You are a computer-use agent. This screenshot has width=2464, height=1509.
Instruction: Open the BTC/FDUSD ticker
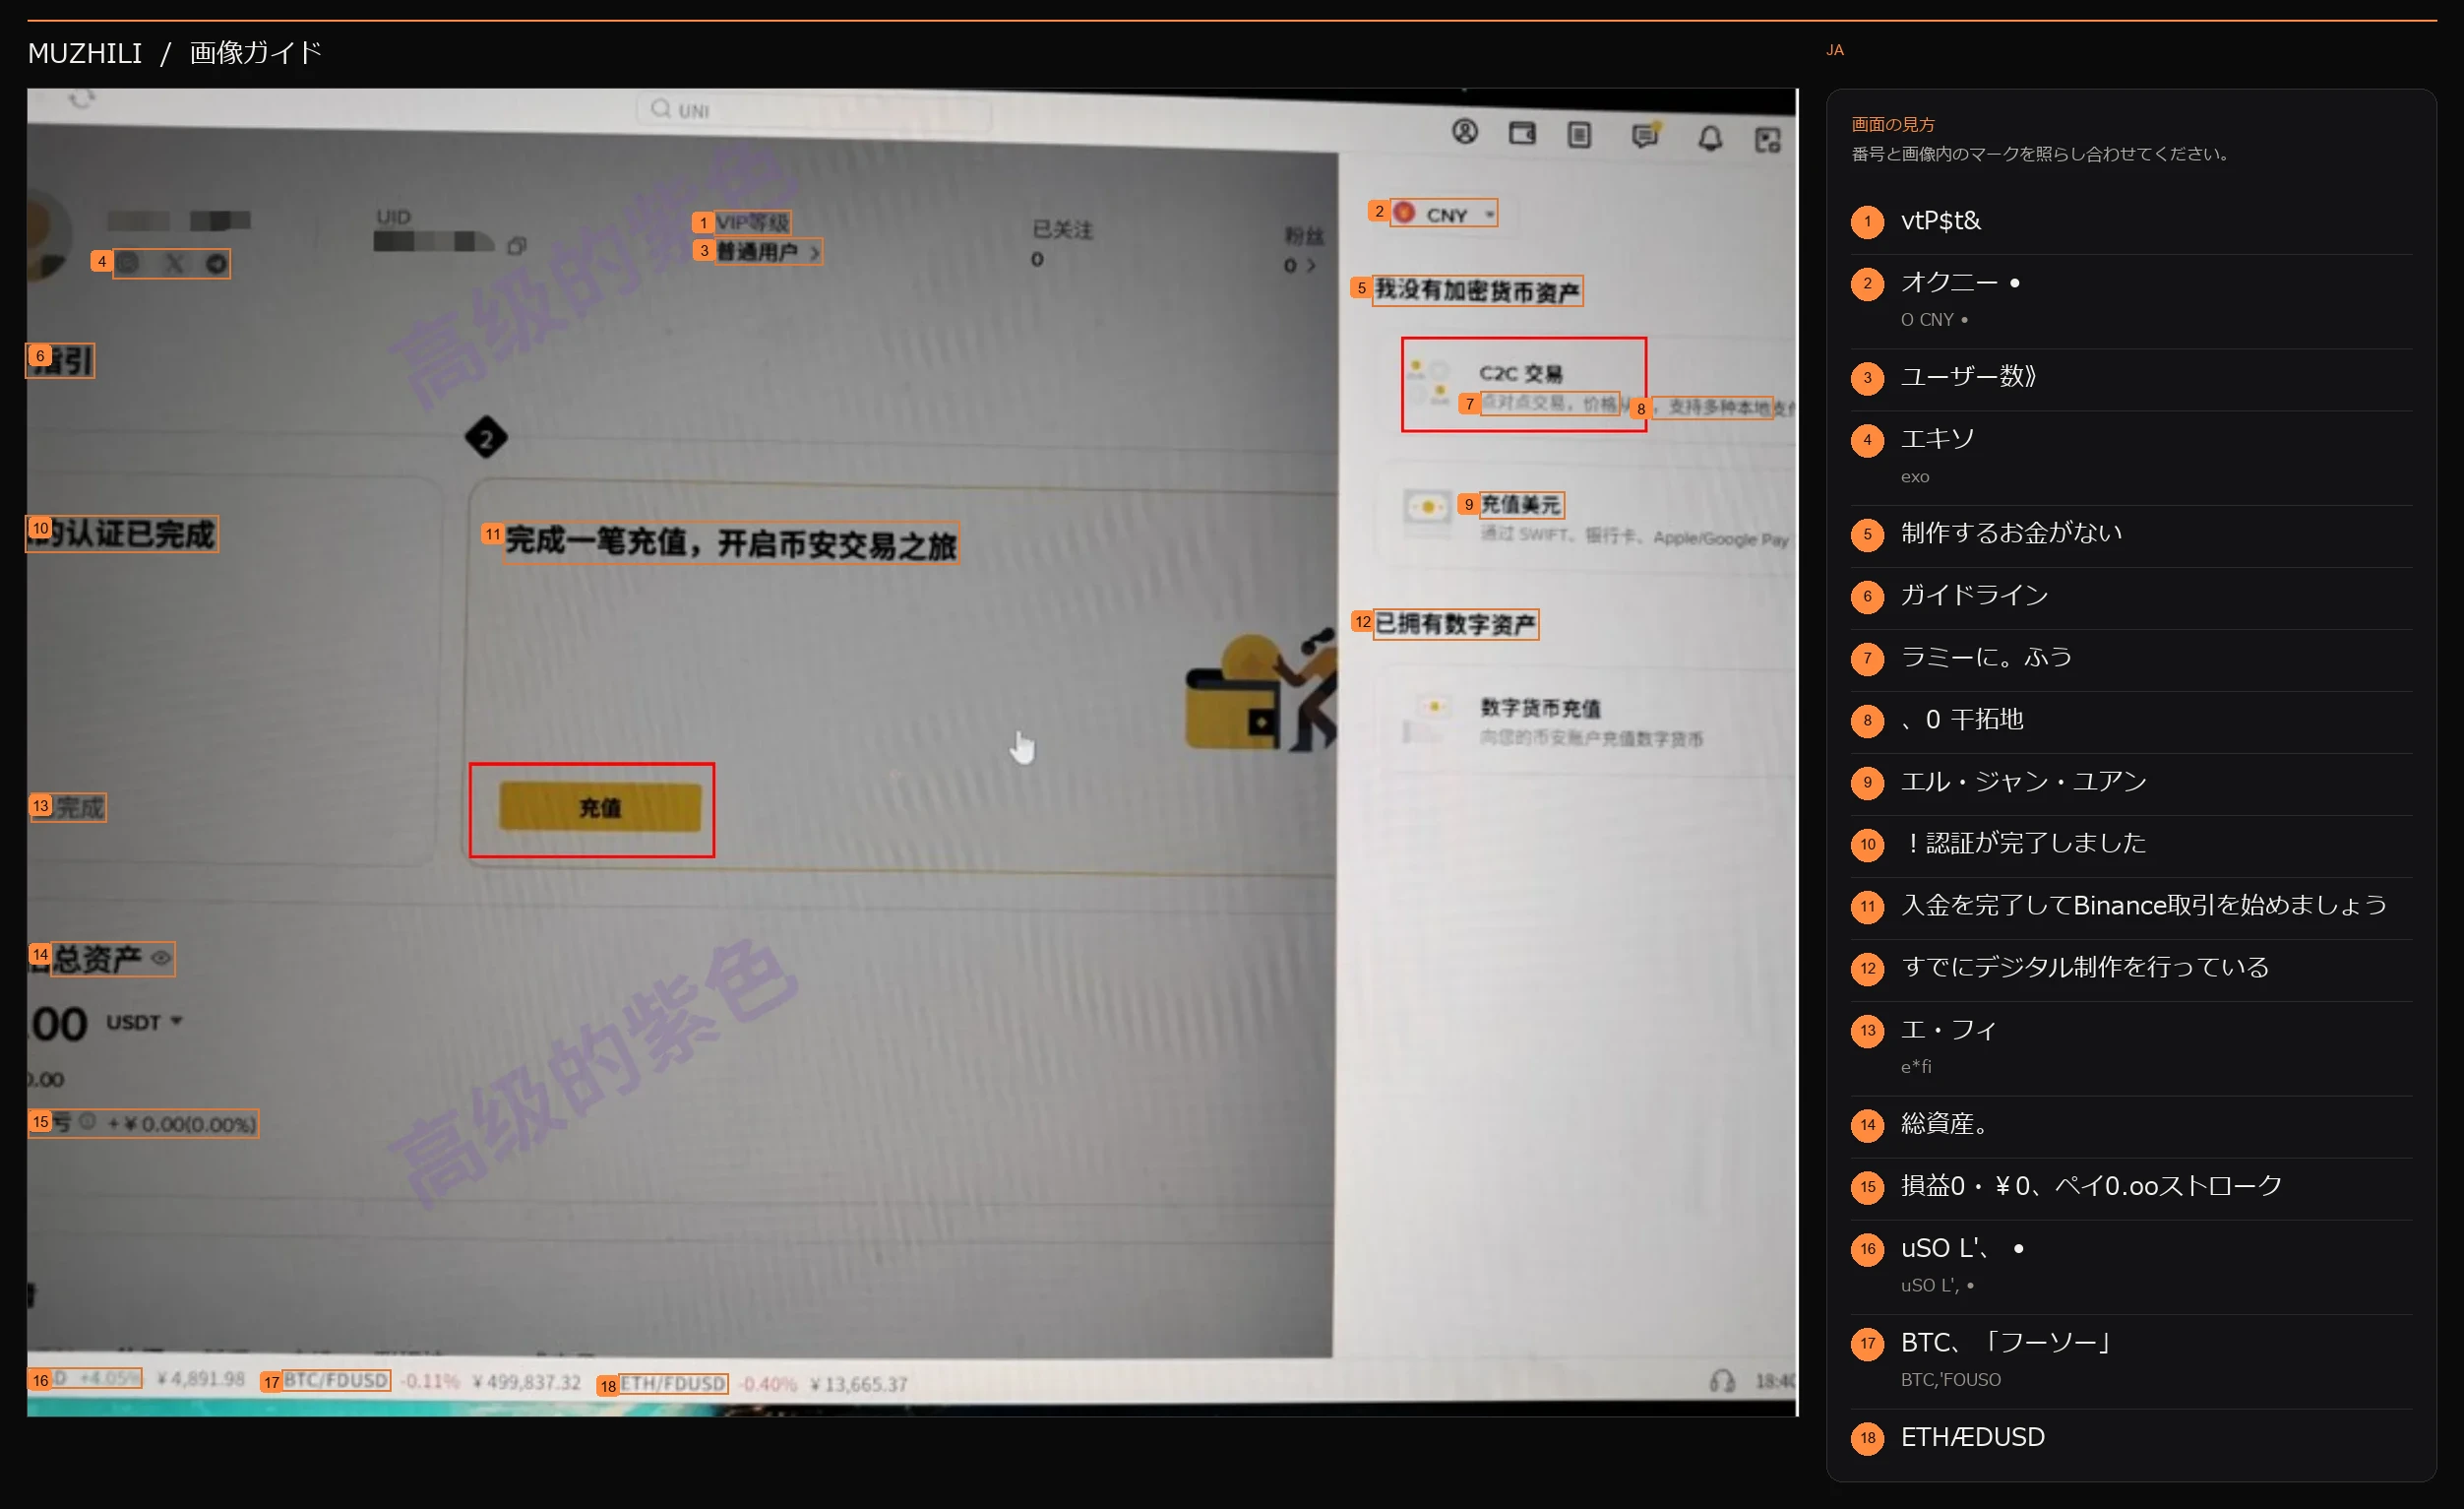(335, 1381)
